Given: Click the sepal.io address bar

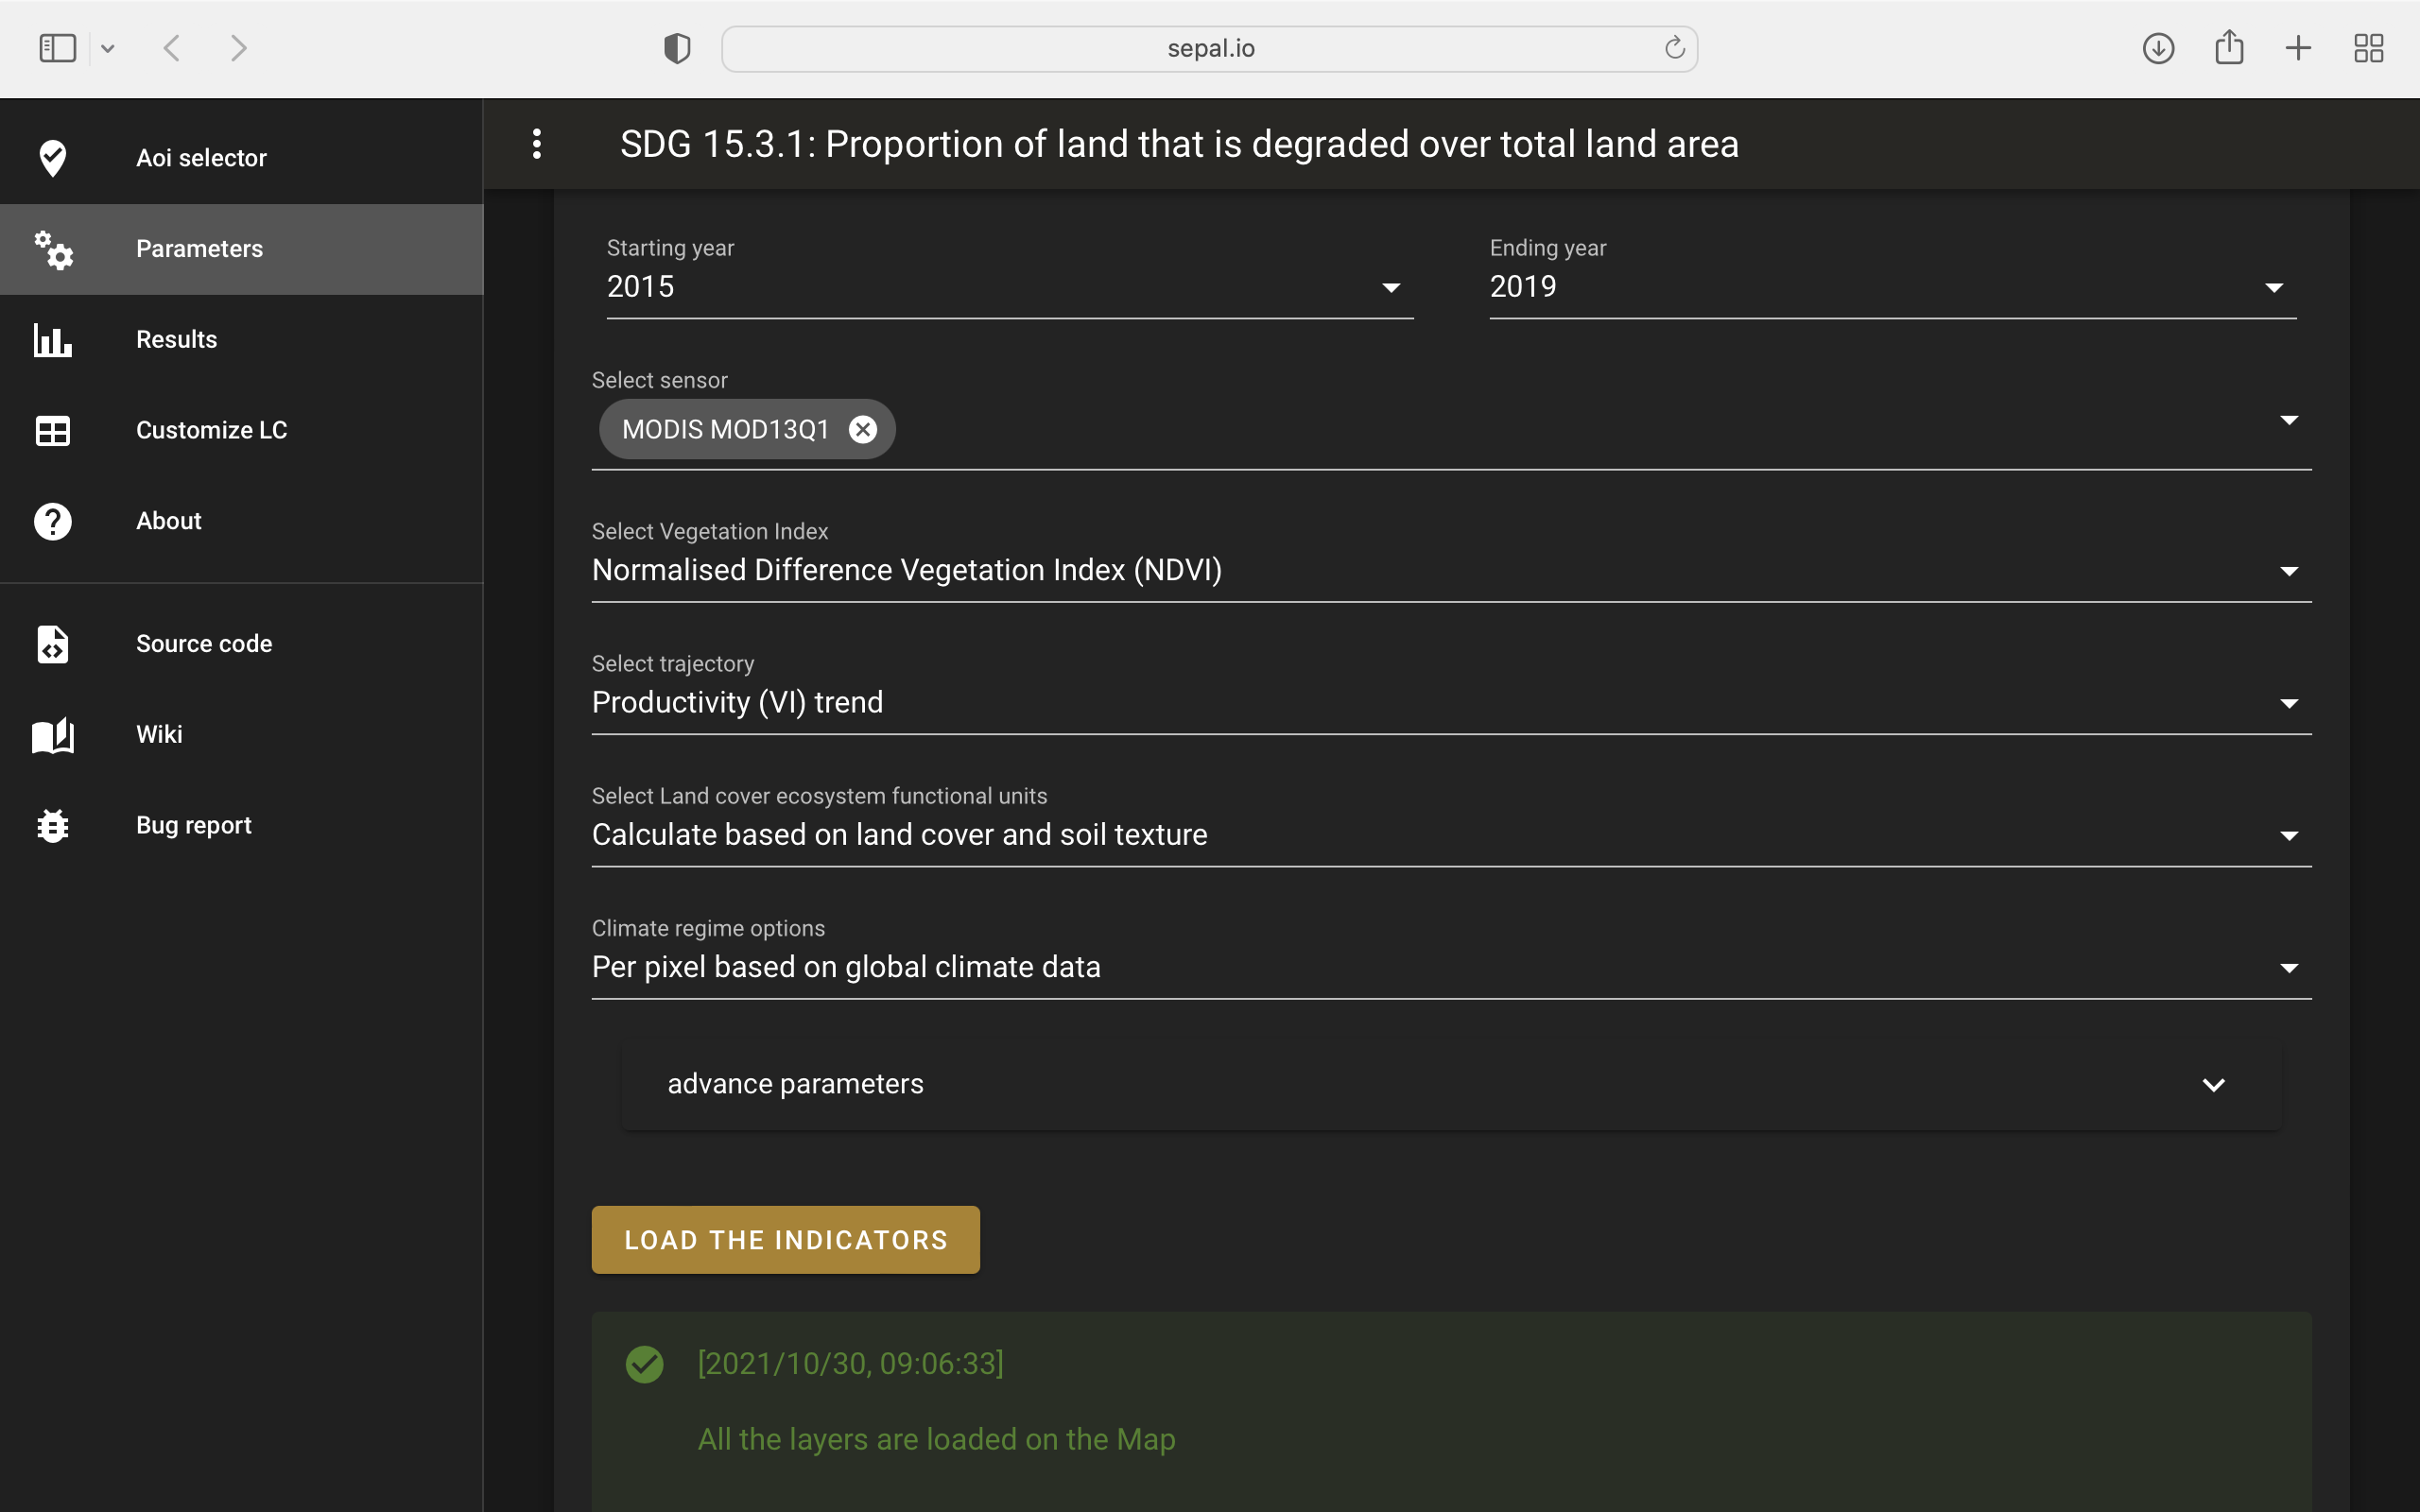Looking at the screenshot, I should [x=1209, y=48].
